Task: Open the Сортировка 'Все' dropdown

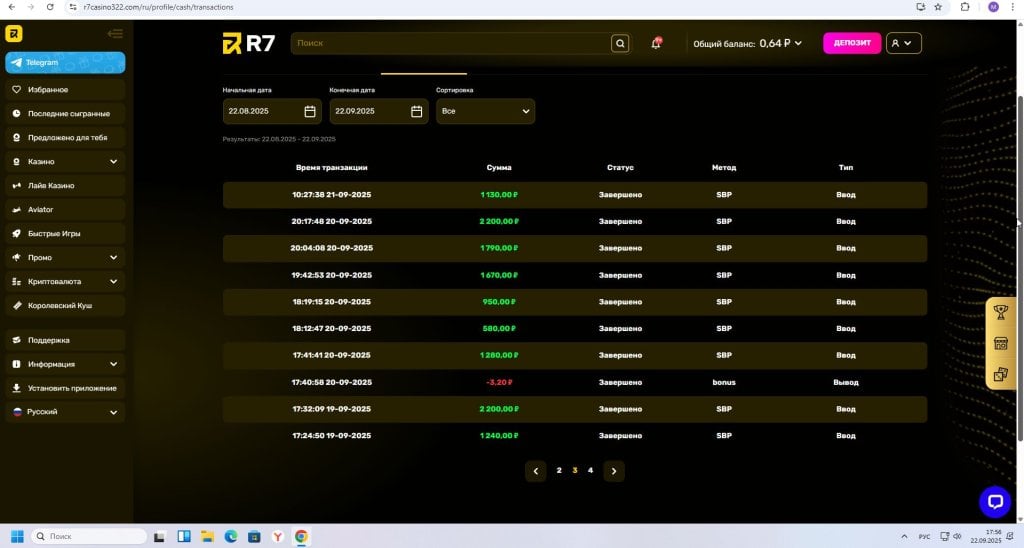Action: 485,112
